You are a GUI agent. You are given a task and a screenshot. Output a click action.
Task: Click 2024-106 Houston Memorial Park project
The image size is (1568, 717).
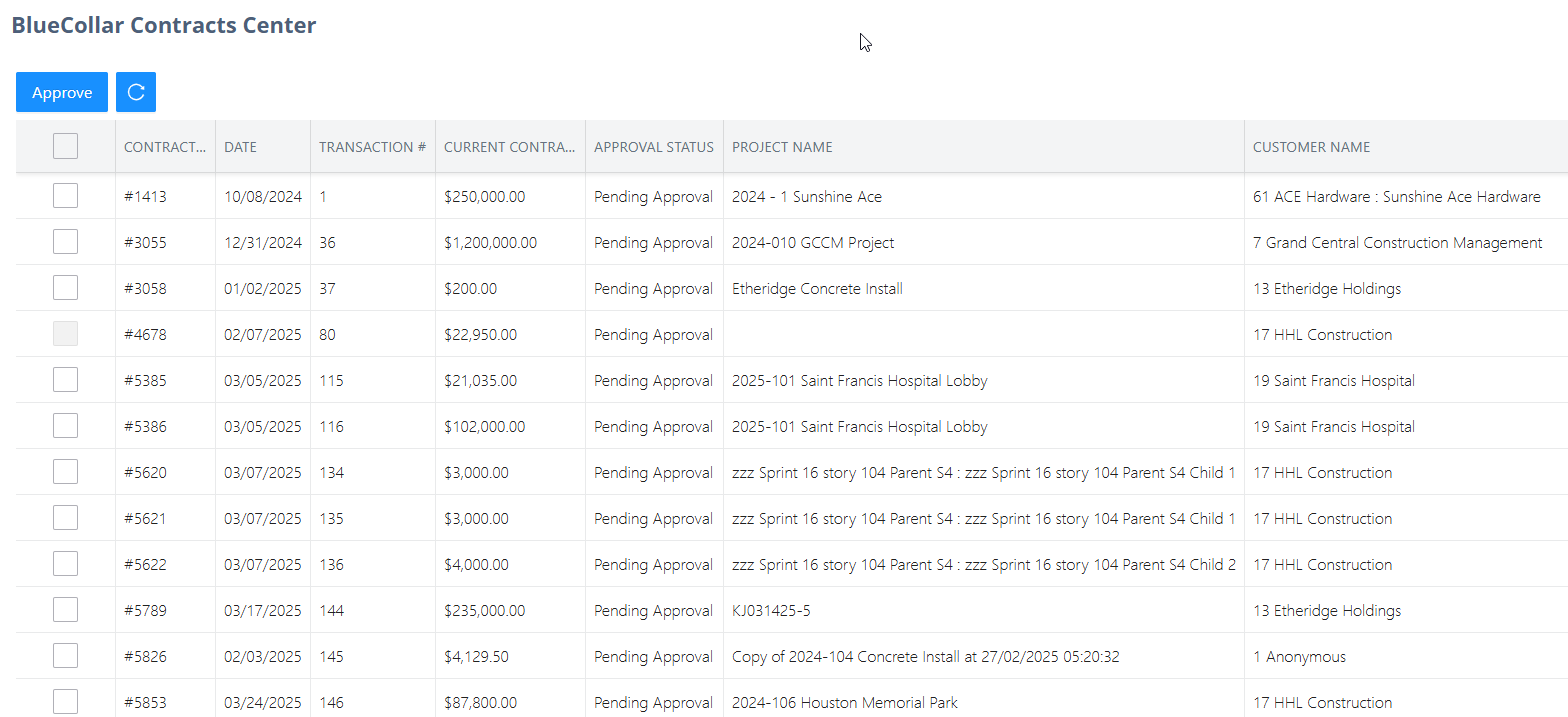point(844,703)
